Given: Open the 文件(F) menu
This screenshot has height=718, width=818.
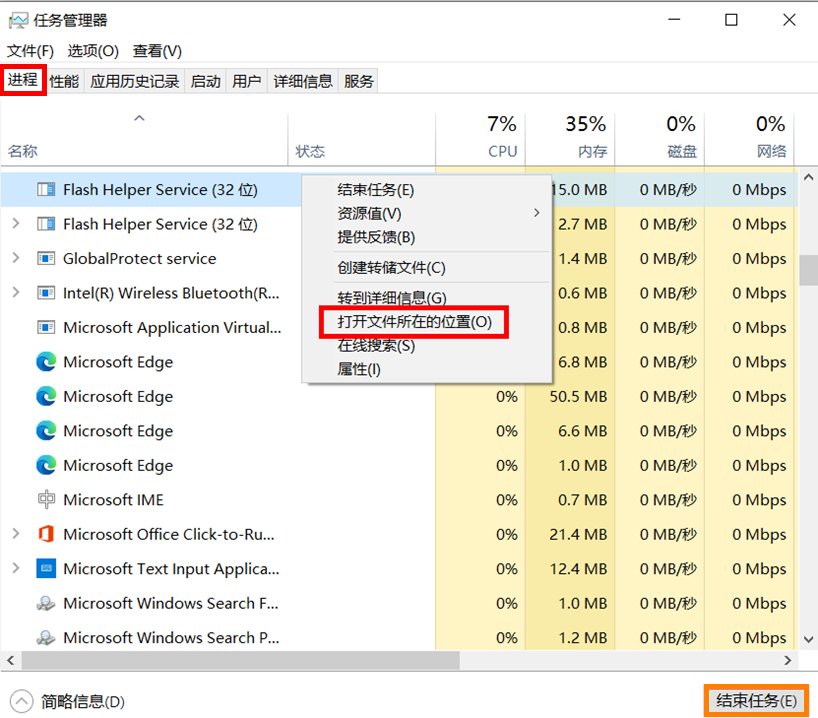Looking at the screenshot, I should click(x=30, y=51).
